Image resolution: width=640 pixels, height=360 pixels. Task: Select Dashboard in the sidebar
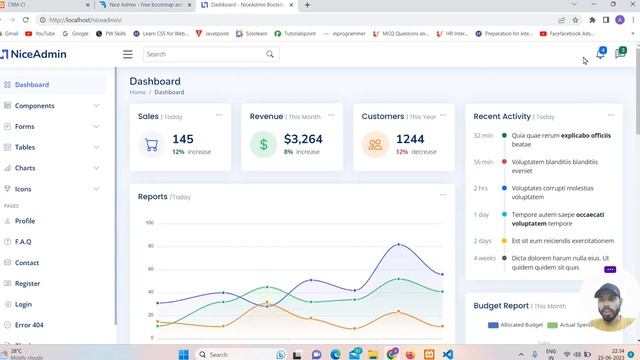53,85
